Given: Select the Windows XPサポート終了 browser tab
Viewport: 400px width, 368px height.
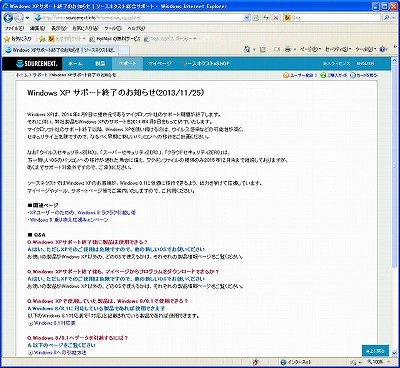Looking at the screenshot, I should click(61, 50).
